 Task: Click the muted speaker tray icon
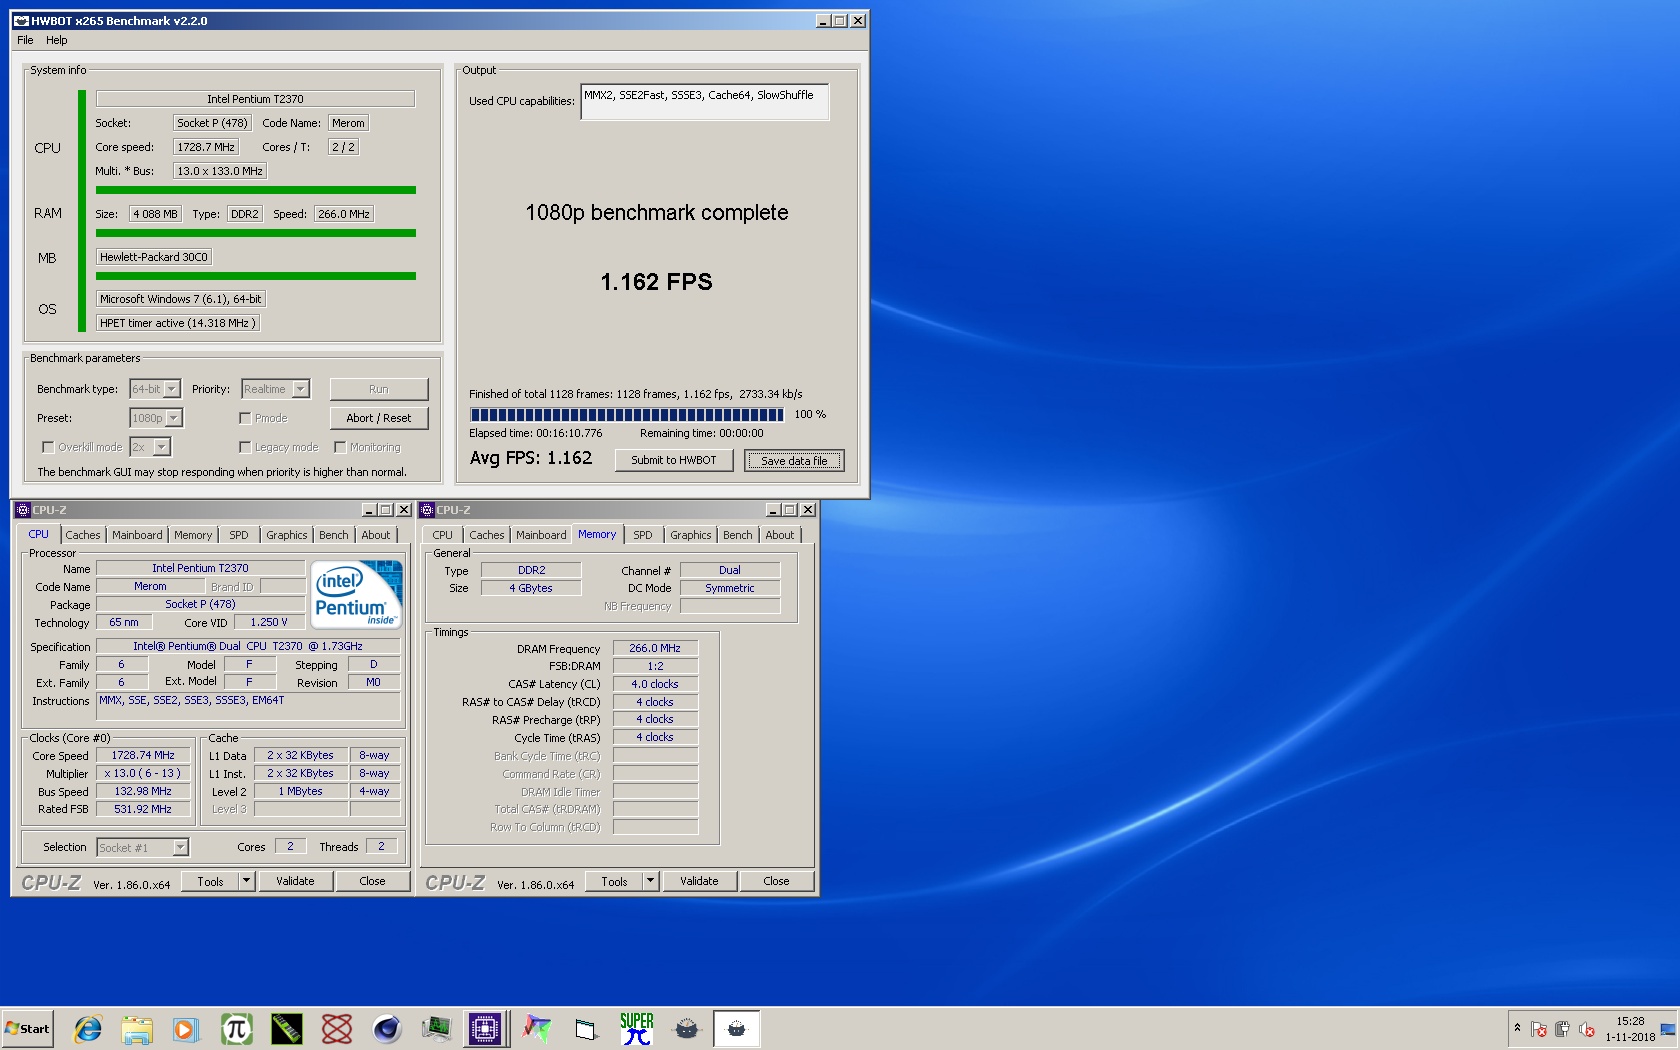pyautogui.click(x=1586, y=1029)
